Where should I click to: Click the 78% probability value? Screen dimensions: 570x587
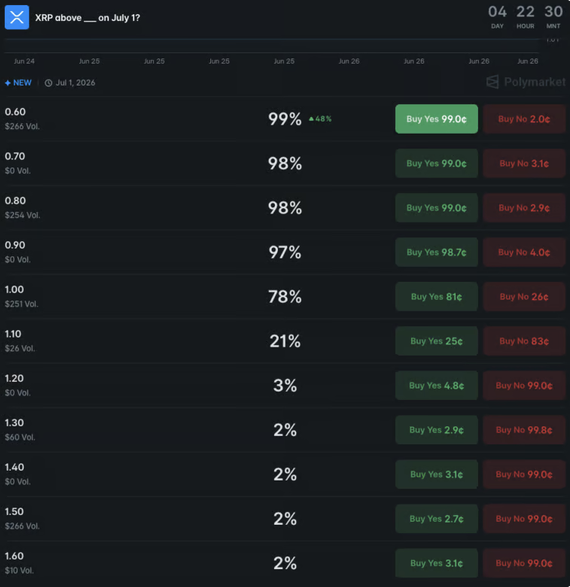(285, 296)
